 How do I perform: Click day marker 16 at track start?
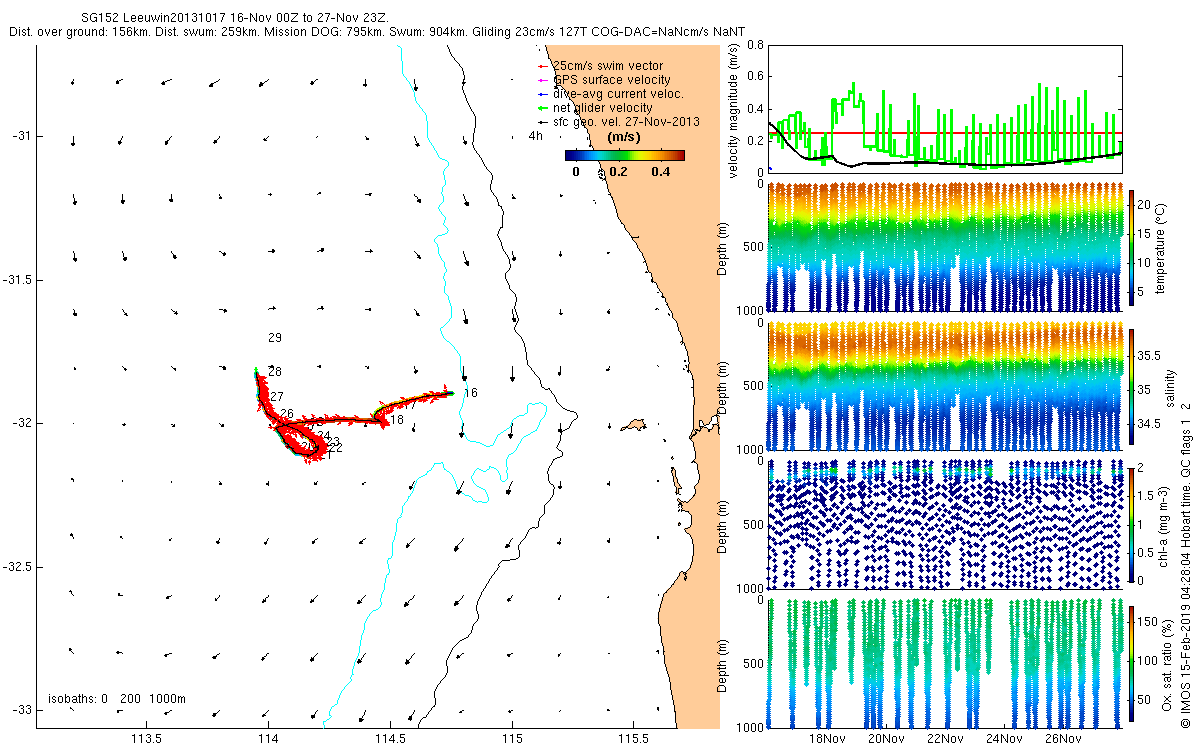coord(471,393)
